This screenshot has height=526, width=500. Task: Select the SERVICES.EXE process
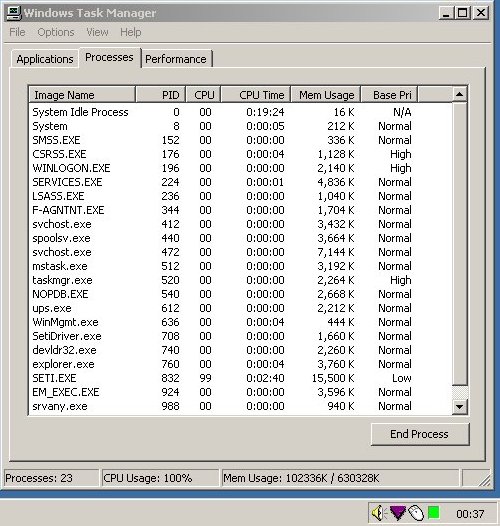(x=240, y=182)
